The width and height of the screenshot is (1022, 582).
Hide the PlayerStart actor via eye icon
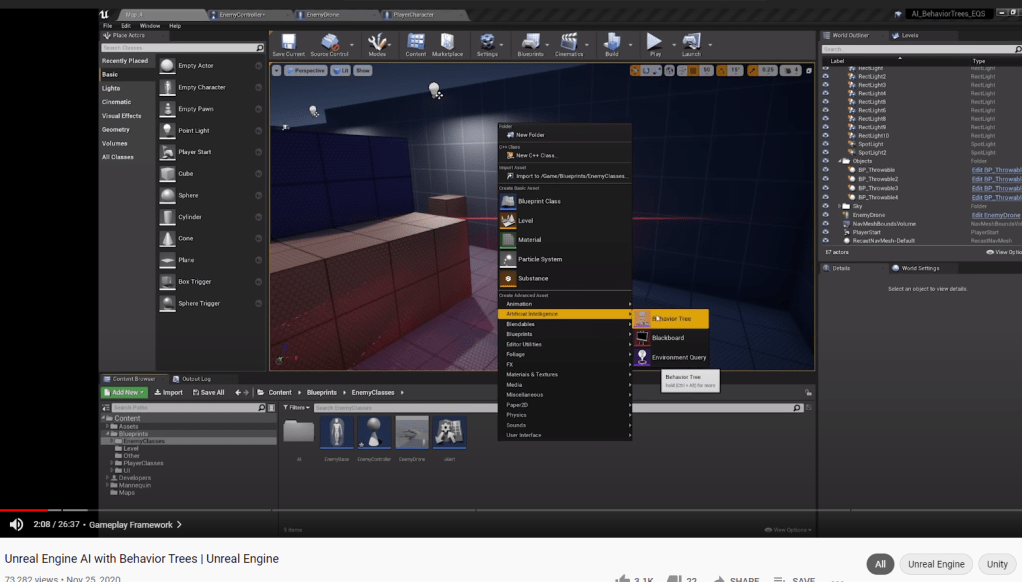[x=826, y=232]
